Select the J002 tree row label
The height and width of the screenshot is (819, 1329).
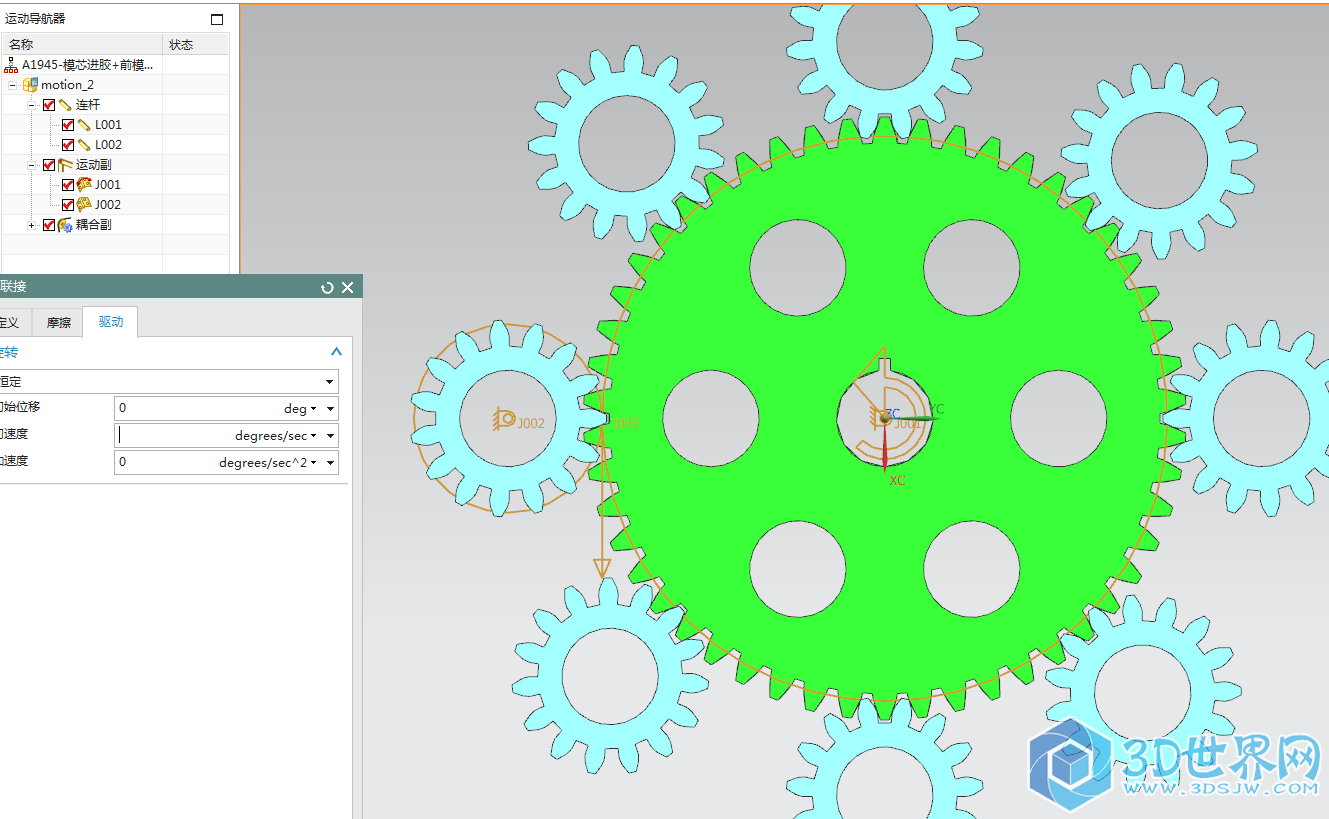tap(108, 205)
